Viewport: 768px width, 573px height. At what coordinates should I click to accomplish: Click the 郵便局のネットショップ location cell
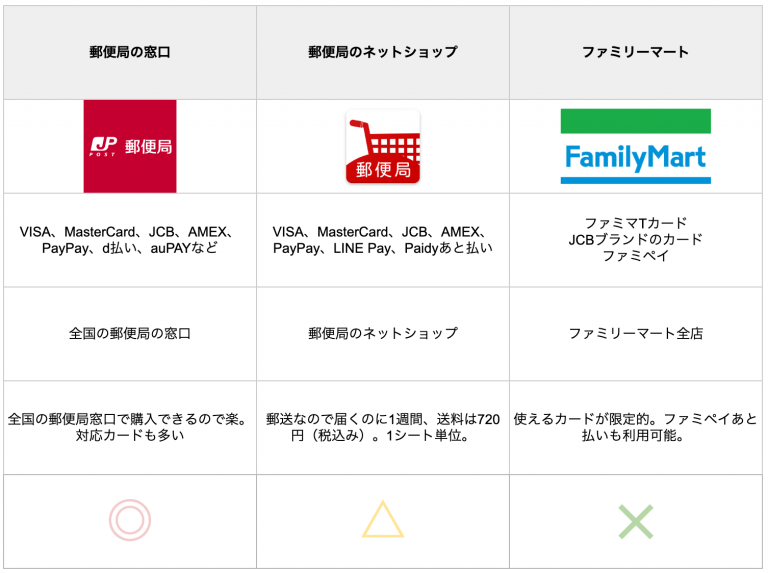(x=383, y=333)
